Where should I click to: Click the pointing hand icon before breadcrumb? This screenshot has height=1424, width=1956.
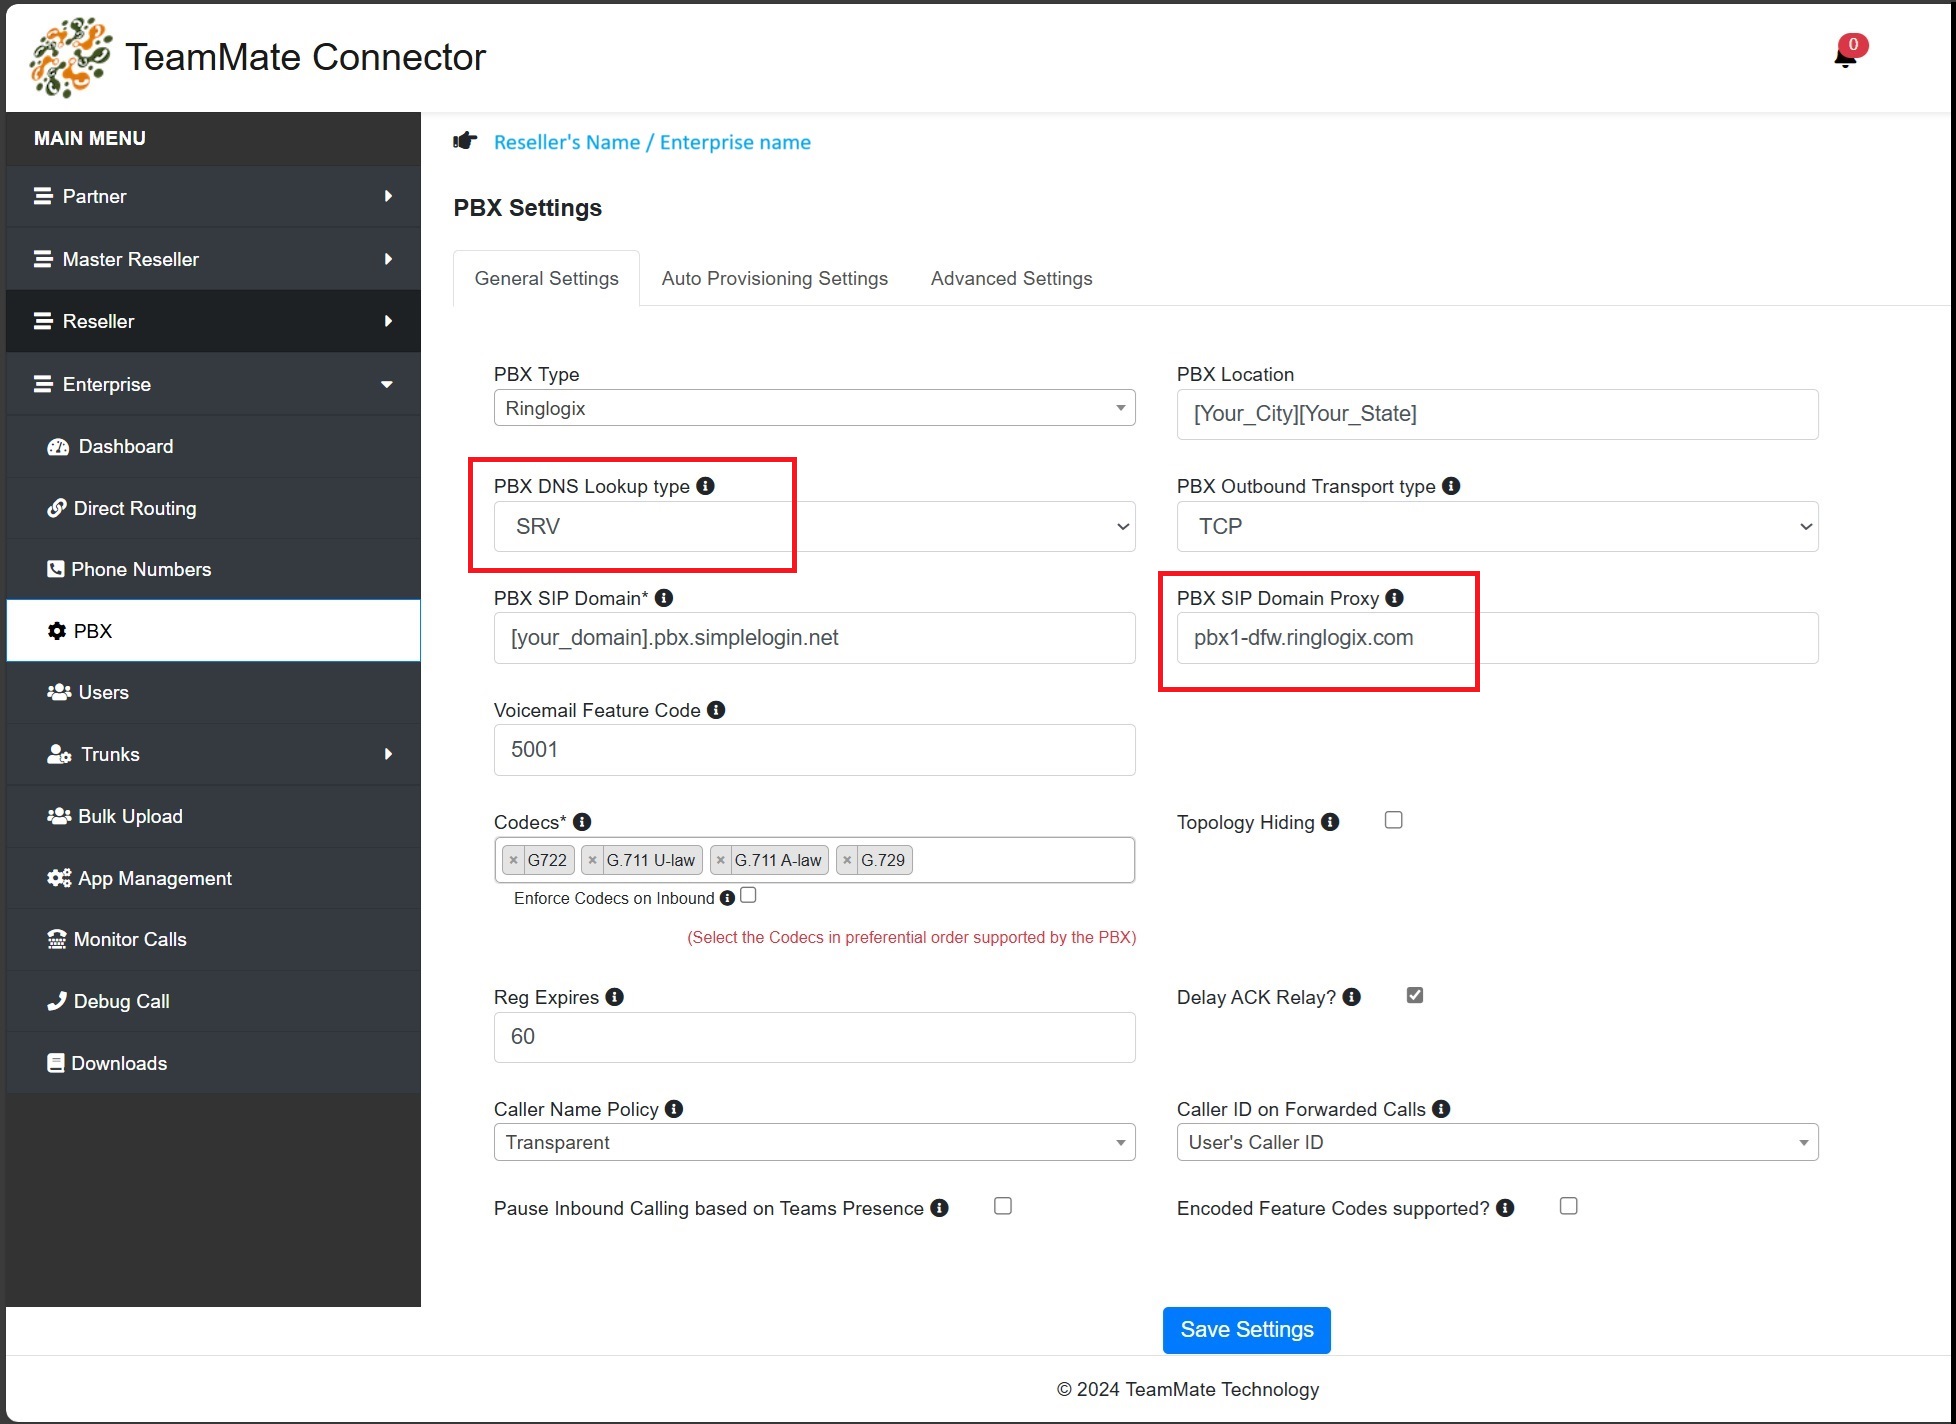pos(465,141)
